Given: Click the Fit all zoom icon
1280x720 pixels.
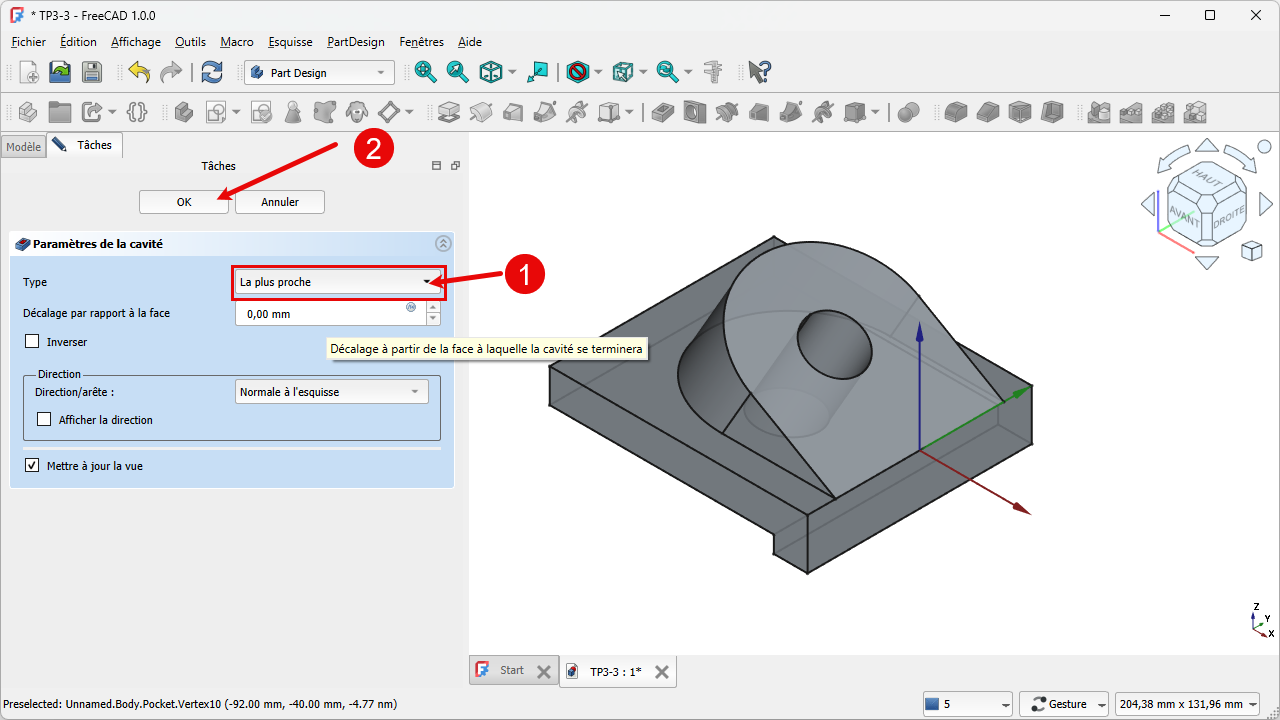Looking at the screenshot, I should pos(425,72).
